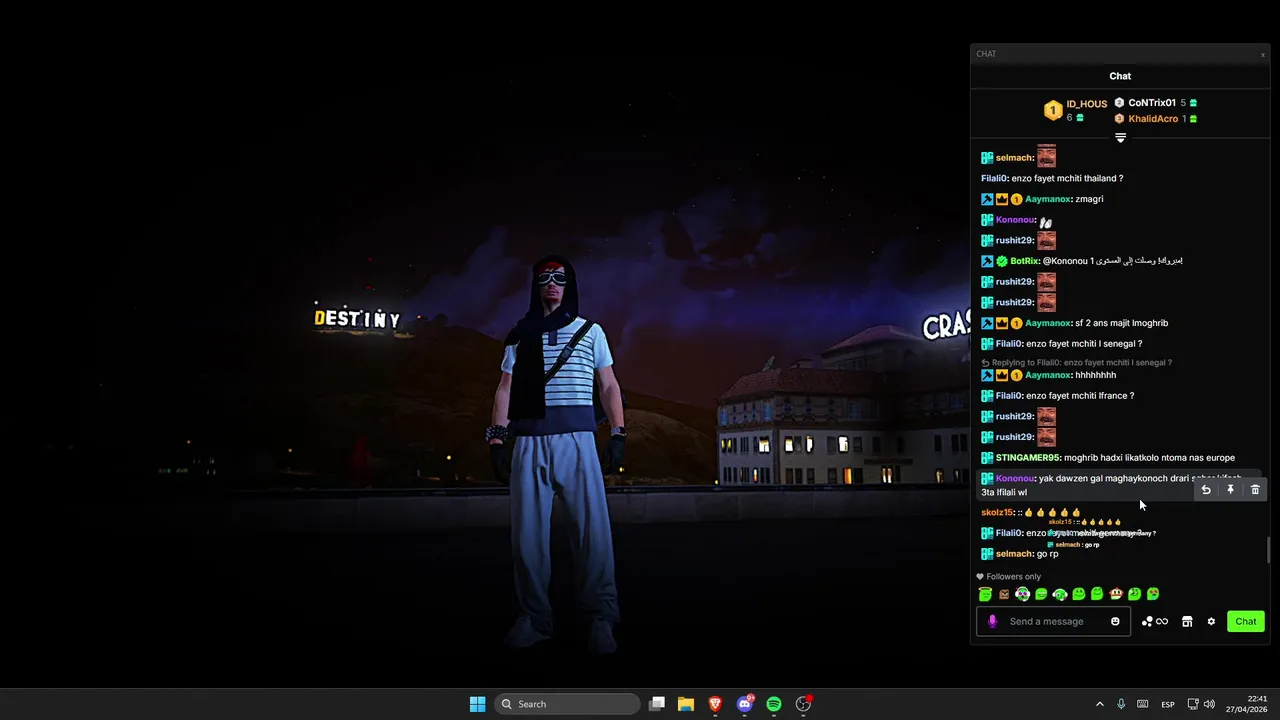Delete Kononou's highlighted message
Viewport: 1280px width, 720px height.
point(1255,489)
